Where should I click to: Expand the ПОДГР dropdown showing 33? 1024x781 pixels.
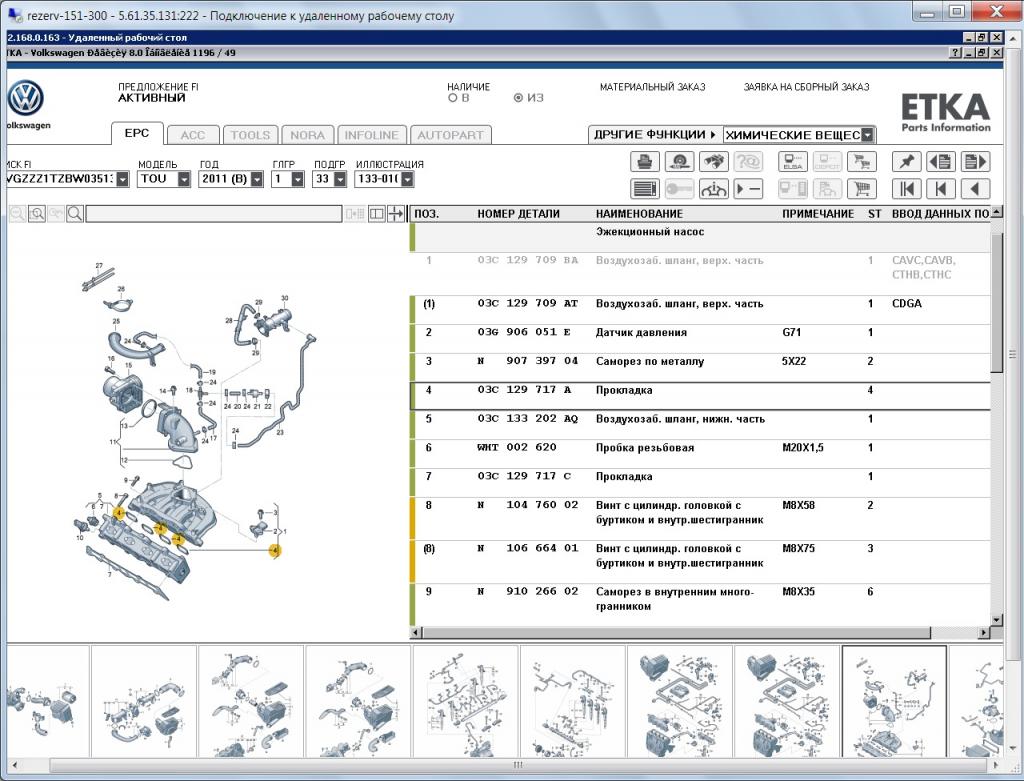click(x=340, y=179)
